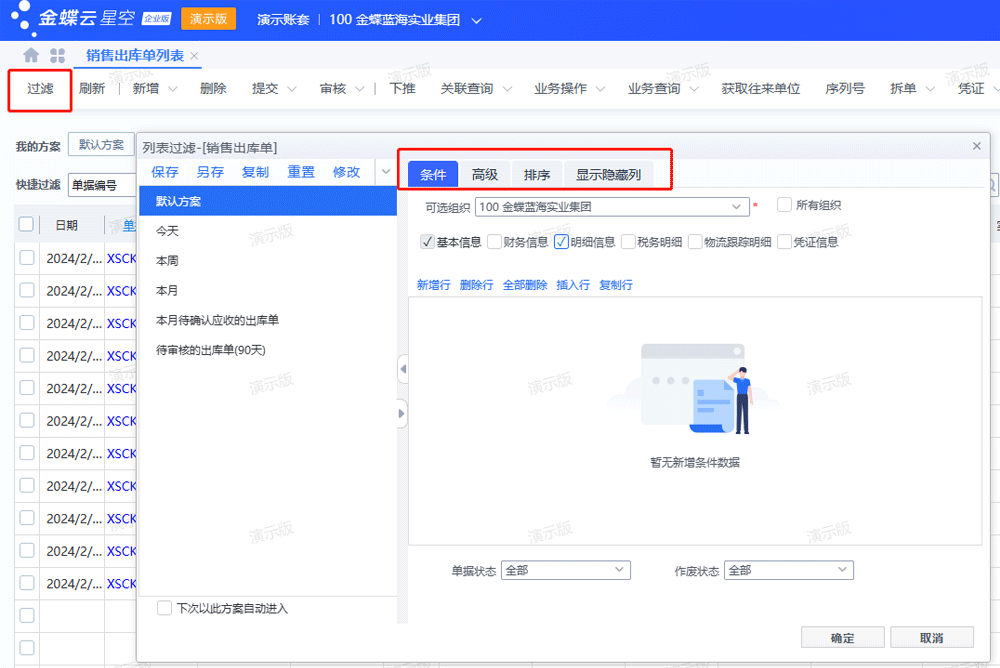Click 刷新 to refresh the list
Image resolution: width=1000 pixels, height=668 pixels.
[x=92, y=88]
